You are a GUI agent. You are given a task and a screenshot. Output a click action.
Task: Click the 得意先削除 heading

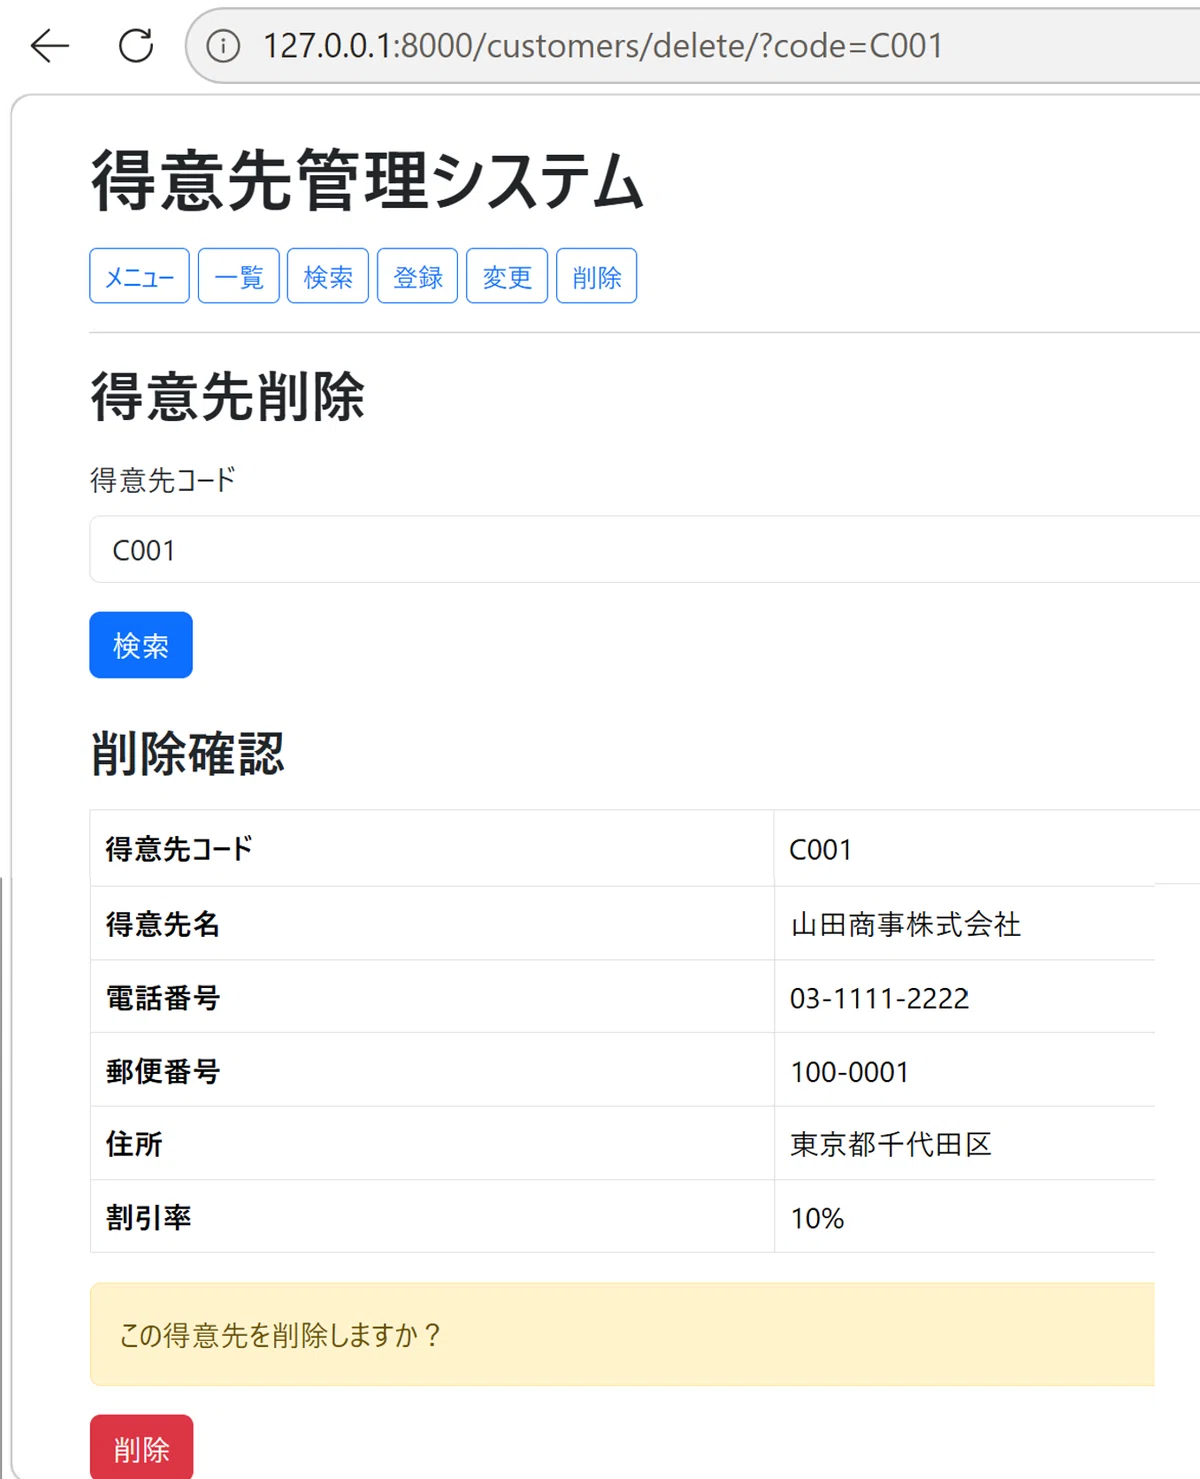(x=228, y=397)
